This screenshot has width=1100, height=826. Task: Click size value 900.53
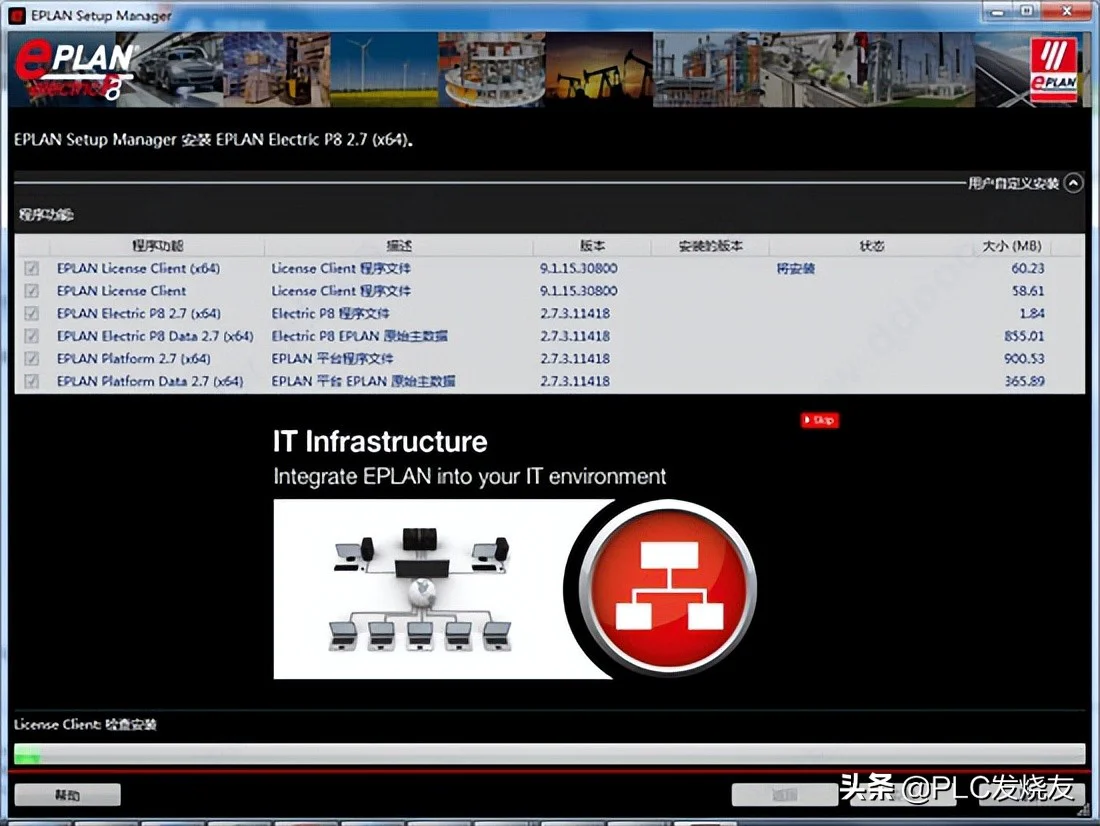[1024, 358]
